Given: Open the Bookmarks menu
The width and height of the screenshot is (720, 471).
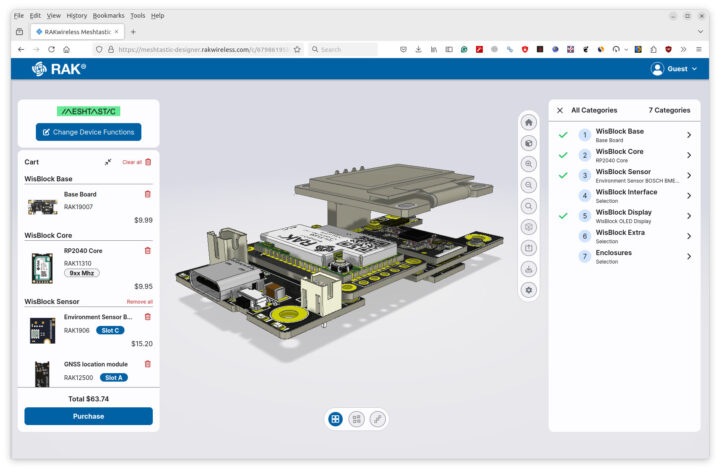Looking at the screenshot, I should pyautogui.click(x=109, y=16).
